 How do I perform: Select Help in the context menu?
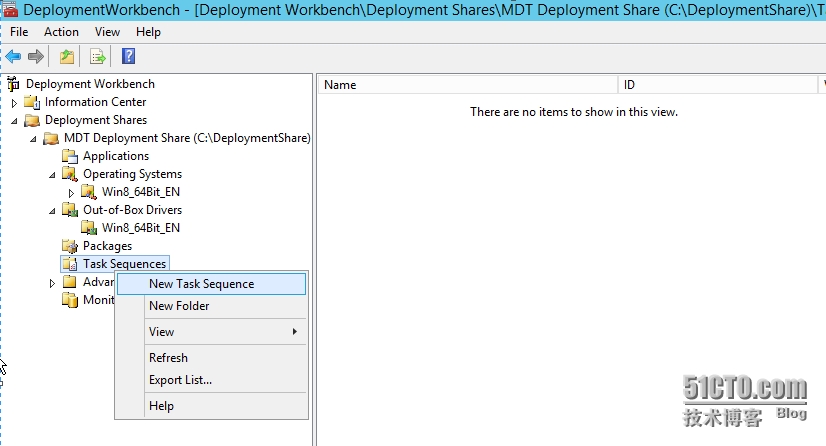tap(211, 405)
